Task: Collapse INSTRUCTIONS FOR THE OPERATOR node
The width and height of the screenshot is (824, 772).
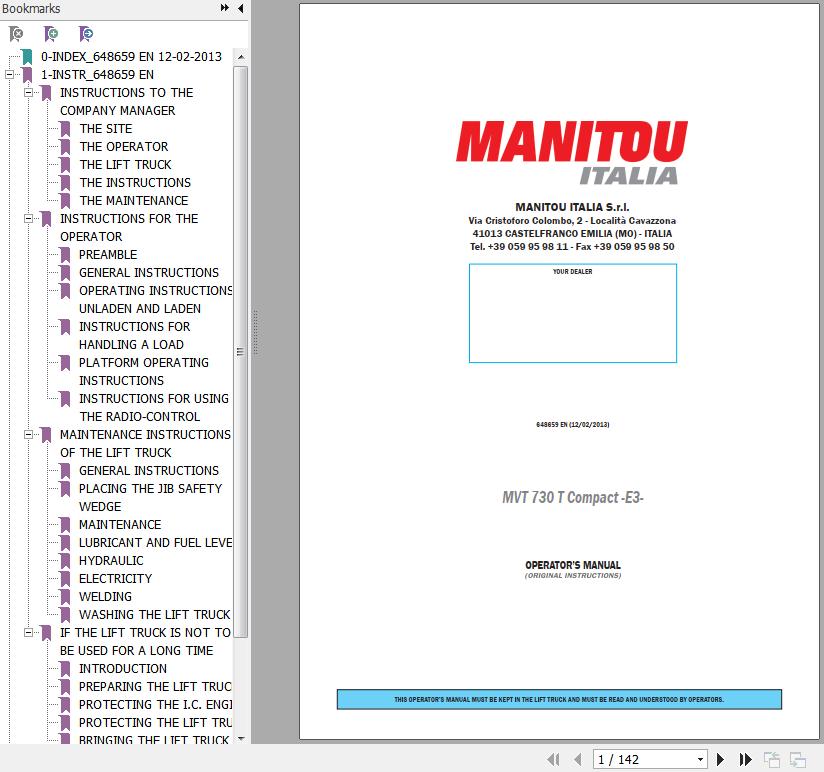Action: click(29, 219)
